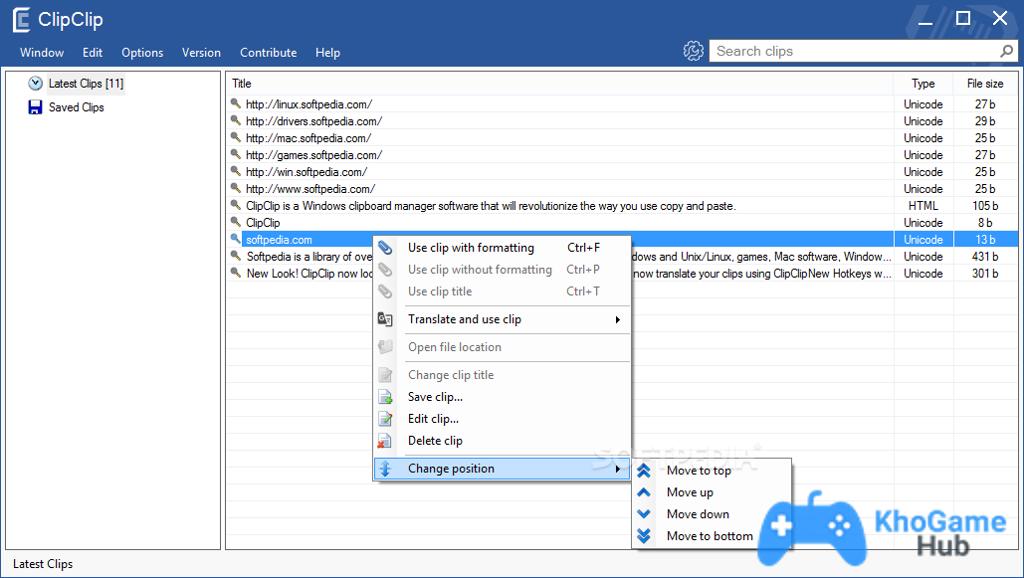Click the Move up arrow icon

644,492
